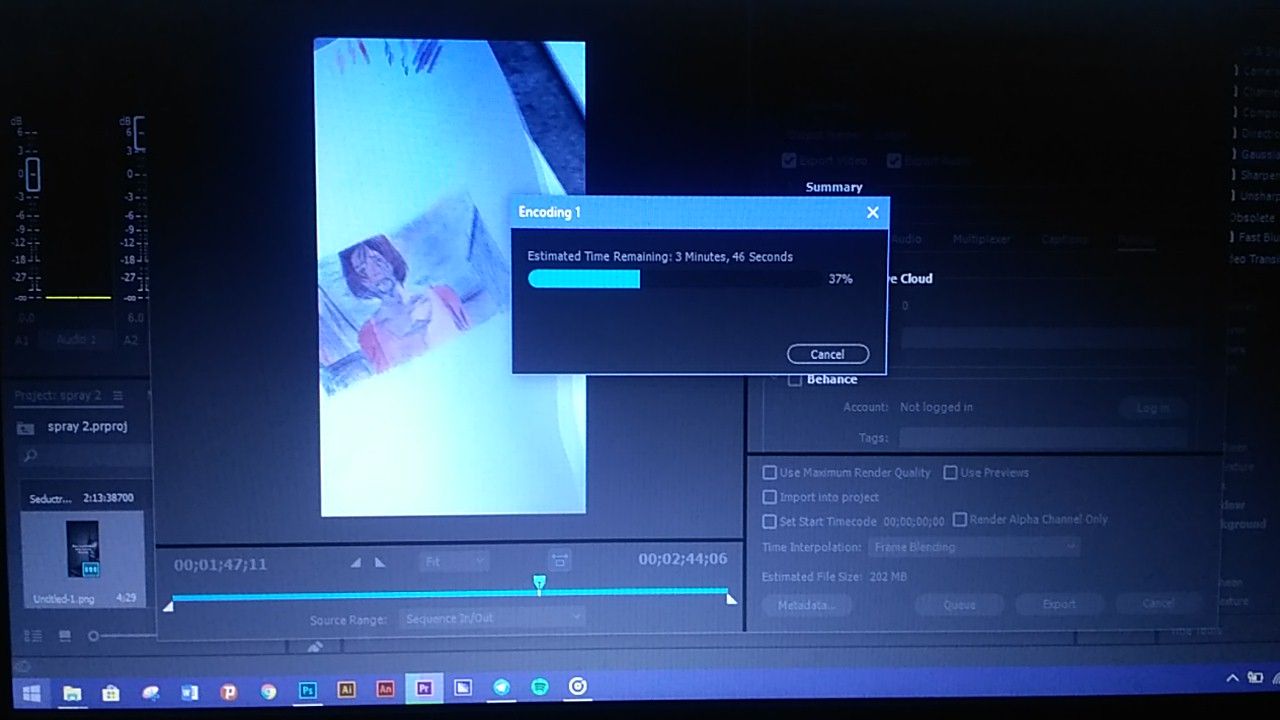
Task: Switch to Photoshop in the taskbar
Action: [308, 690]
